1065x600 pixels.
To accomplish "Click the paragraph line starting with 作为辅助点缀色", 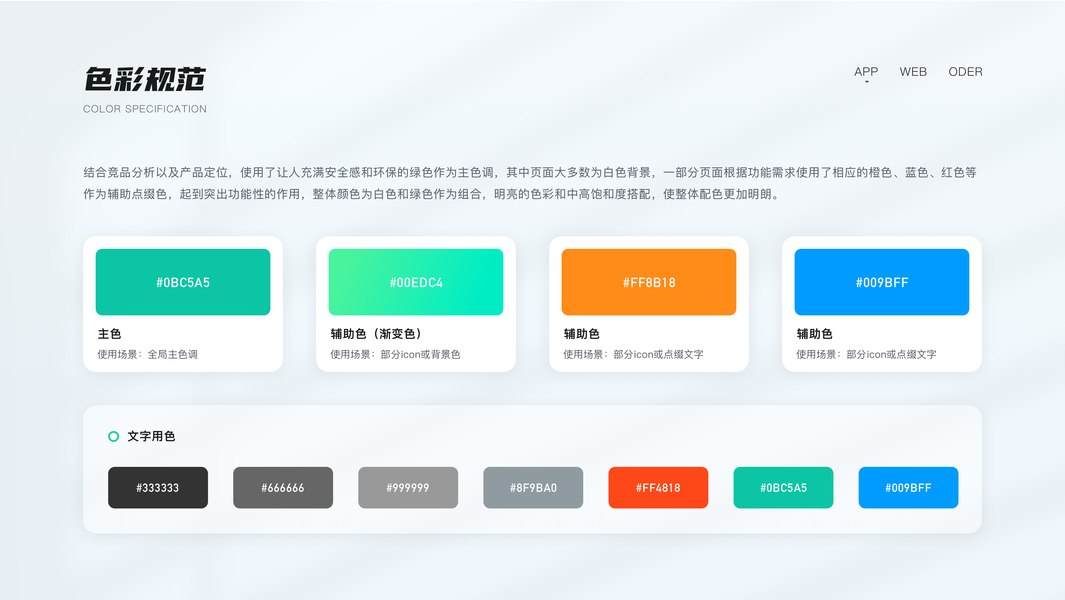I will point(431,194).
